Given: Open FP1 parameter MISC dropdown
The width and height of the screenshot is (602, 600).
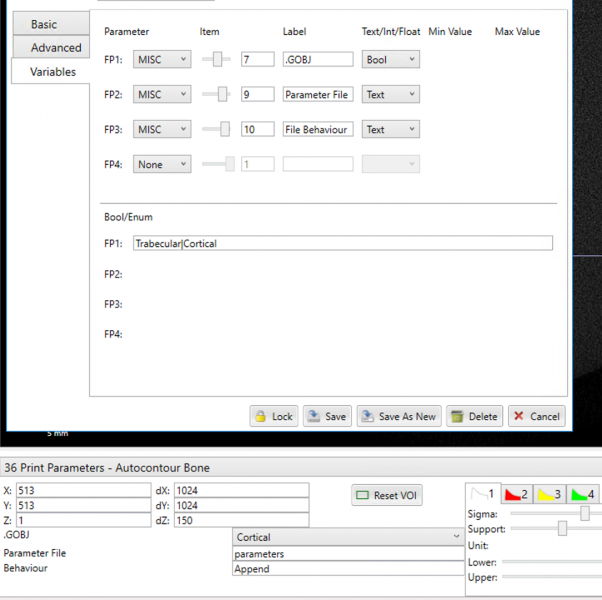Looking at the screenshot, I should [x=162, y=60].
